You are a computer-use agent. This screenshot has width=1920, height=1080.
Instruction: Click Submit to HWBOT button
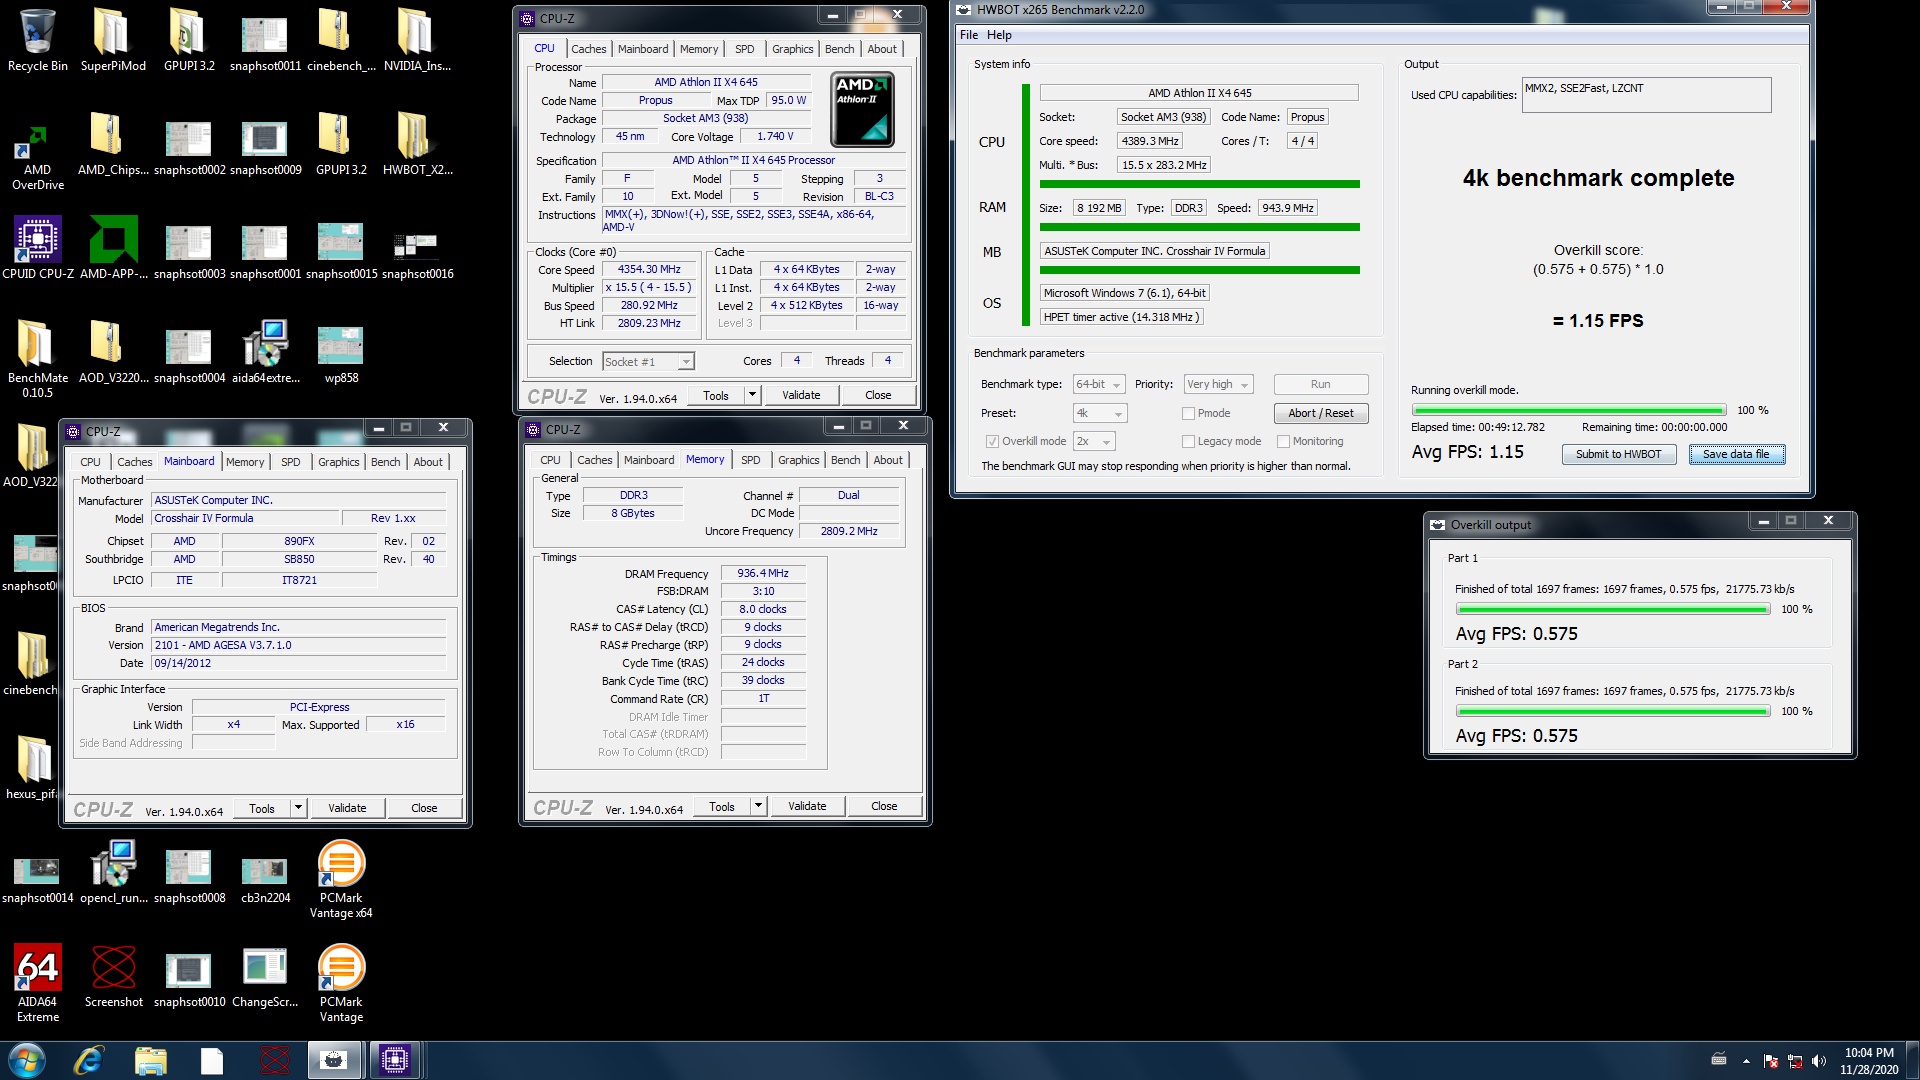point(1618,454)
